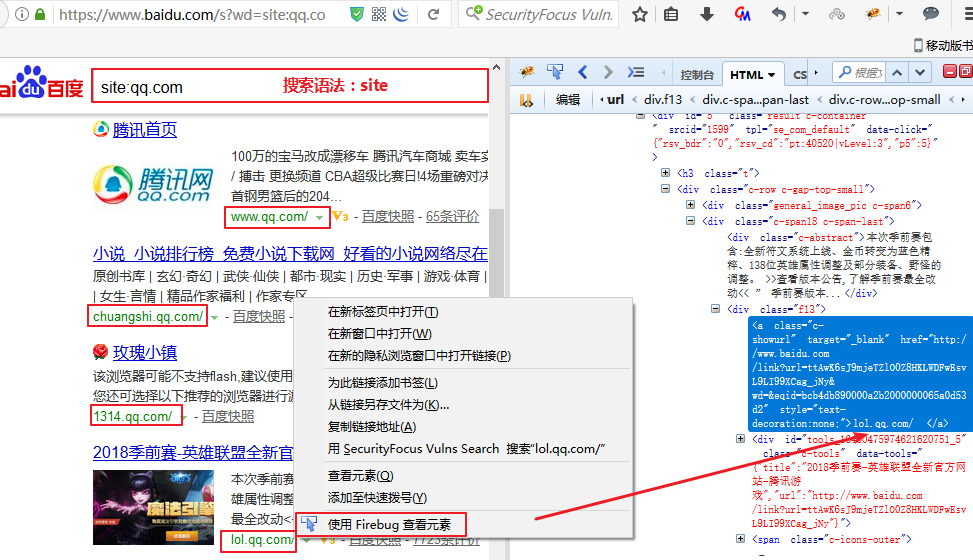
Task: Go back with Firebug blue left chevron
Action: click(x=582, y=72)
